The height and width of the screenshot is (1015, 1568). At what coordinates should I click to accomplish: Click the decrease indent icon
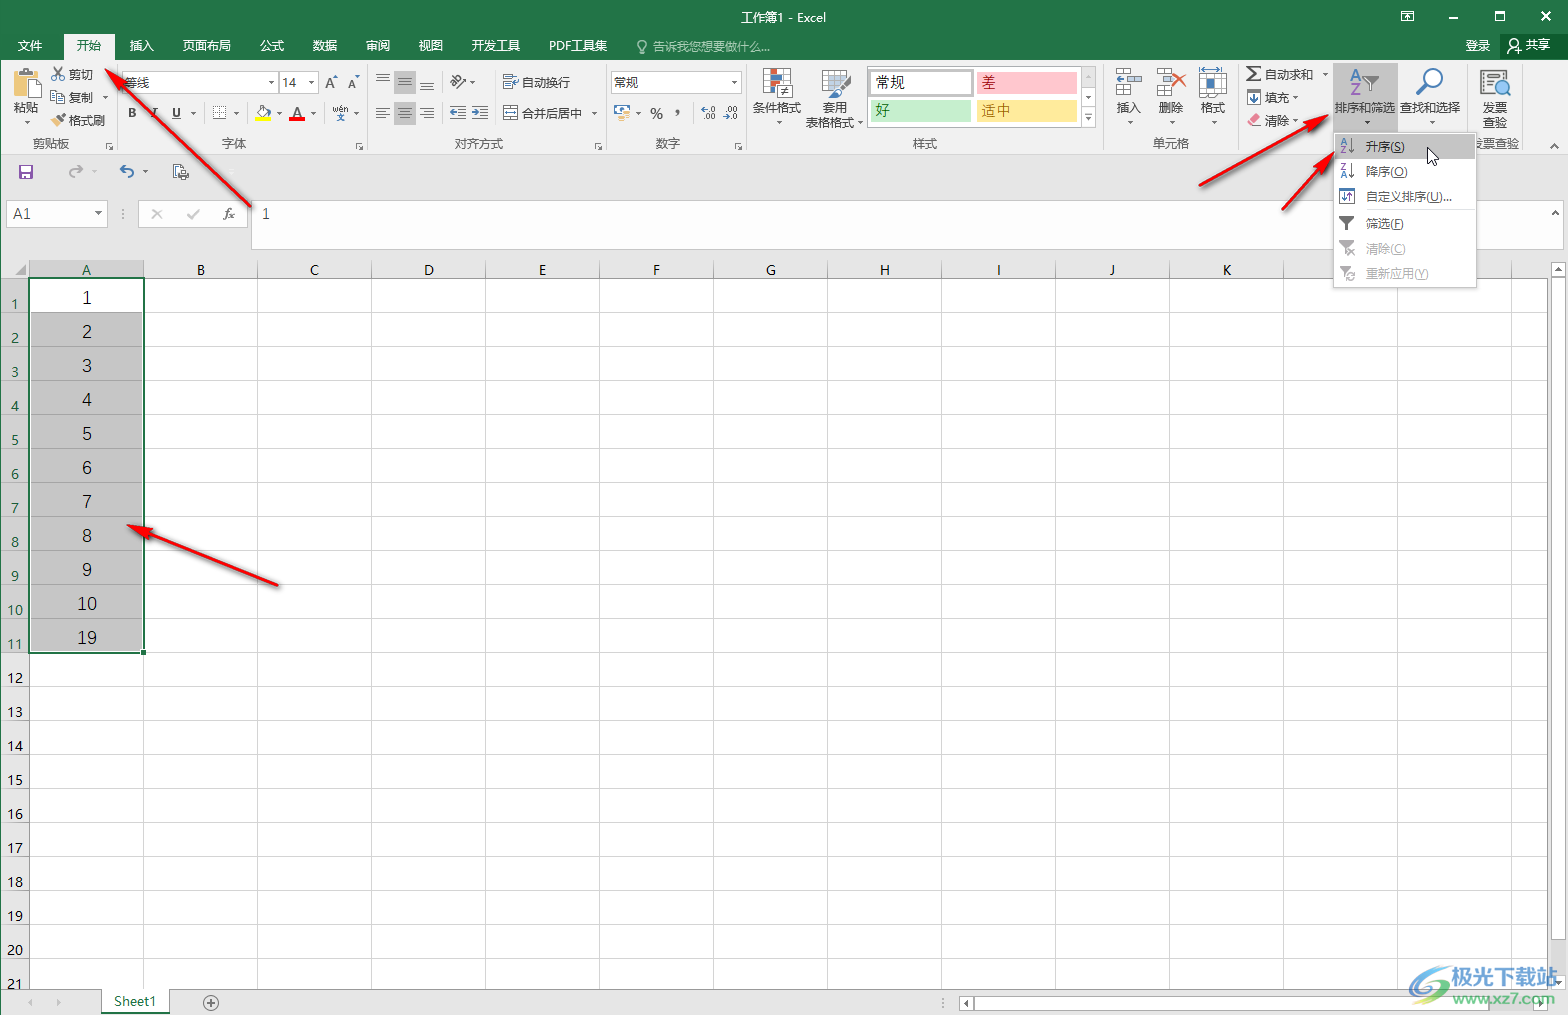pyautogui.click(x=458, y=113)
